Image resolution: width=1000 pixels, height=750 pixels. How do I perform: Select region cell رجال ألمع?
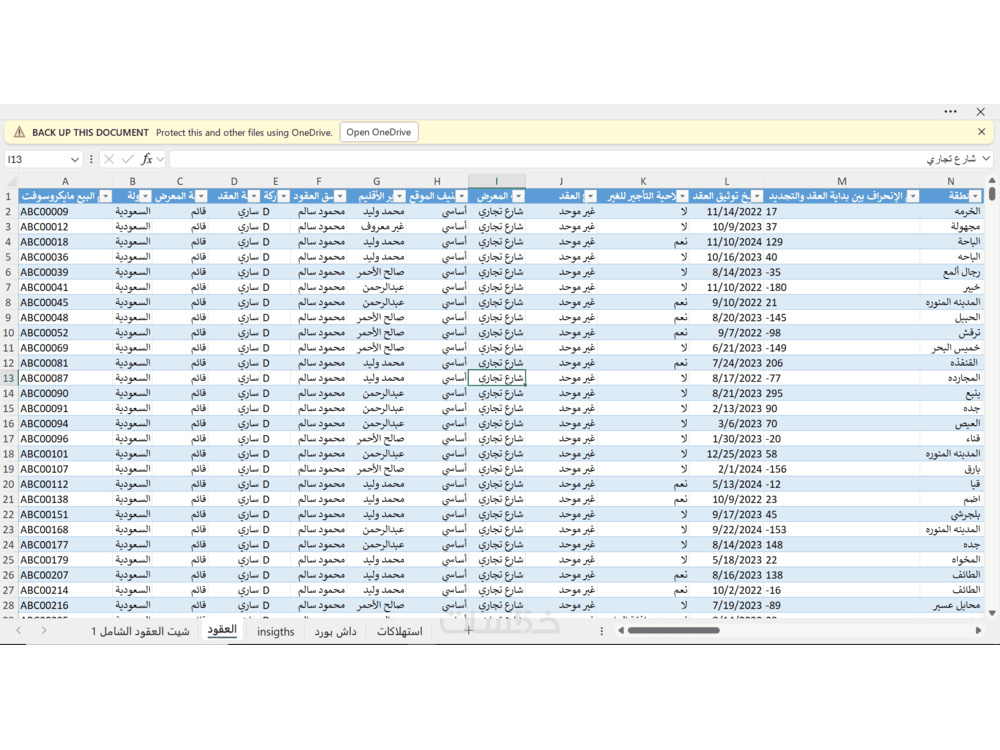[952, 272]
